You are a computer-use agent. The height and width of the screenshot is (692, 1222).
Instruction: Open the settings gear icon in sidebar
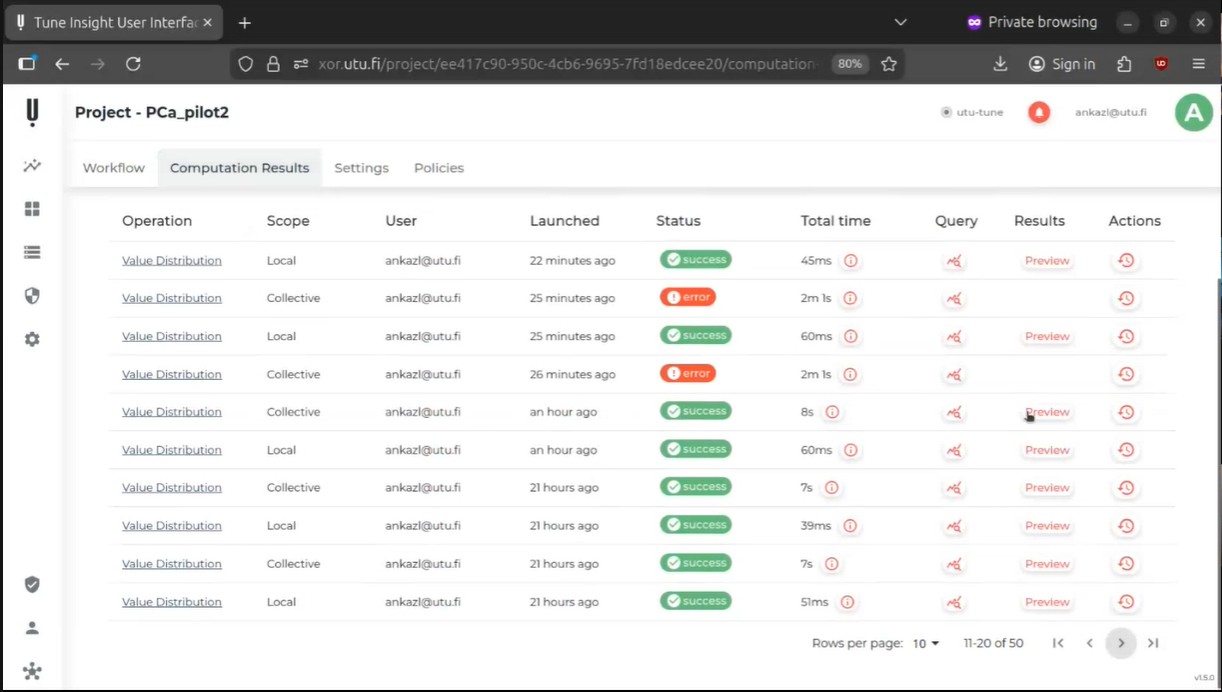[x=32, y=339]
